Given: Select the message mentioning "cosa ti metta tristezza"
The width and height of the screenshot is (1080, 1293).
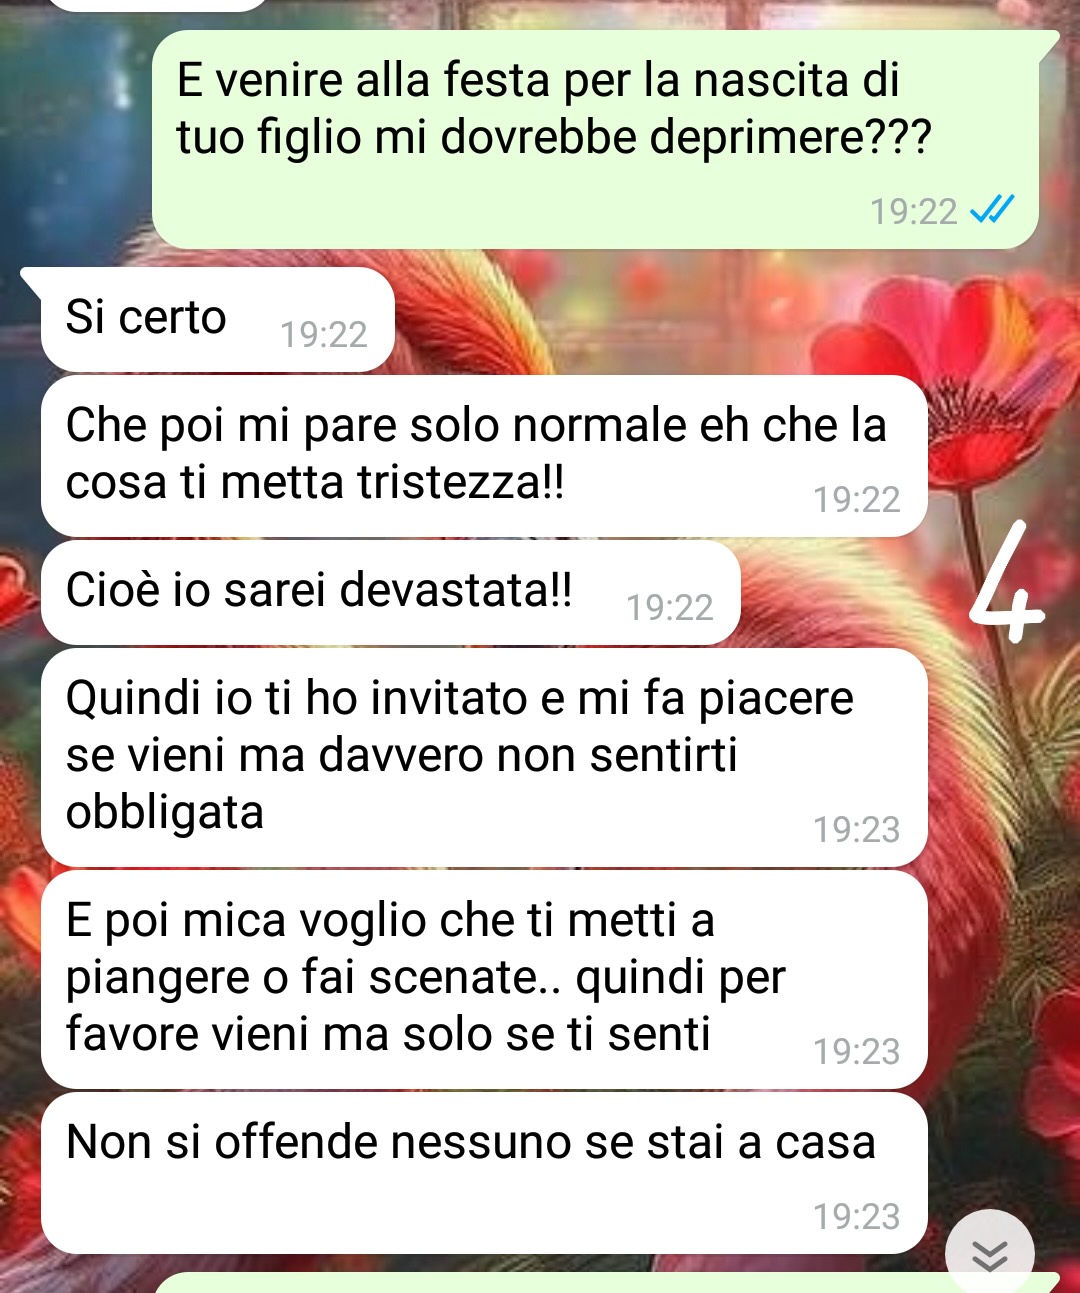Looking at the screenshot, I should (484, 456).
